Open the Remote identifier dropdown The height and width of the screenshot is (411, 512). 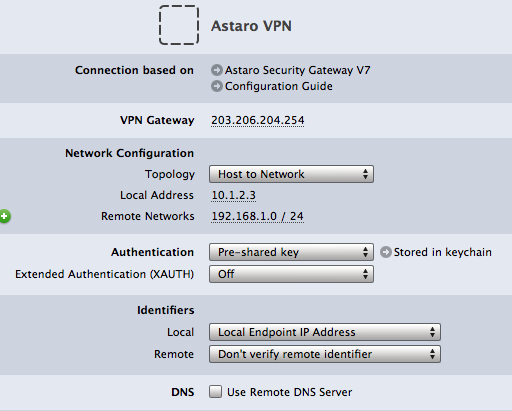[x=325, y=354]
